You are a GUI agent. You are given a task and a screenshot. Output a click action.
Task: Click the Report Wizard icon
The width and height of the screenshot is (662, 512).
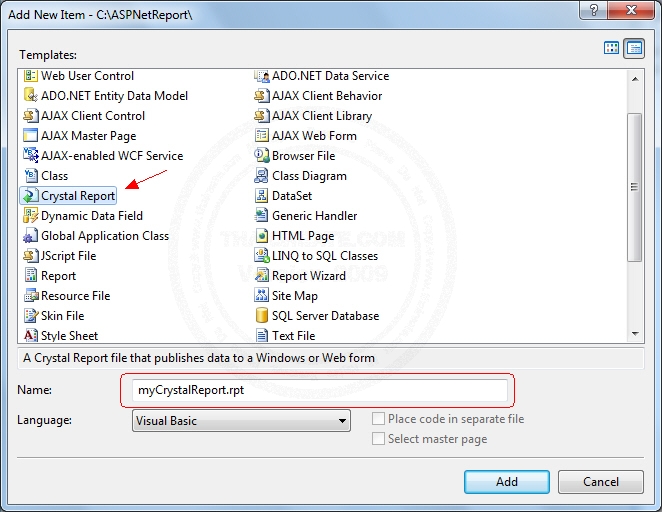[262, 276]
